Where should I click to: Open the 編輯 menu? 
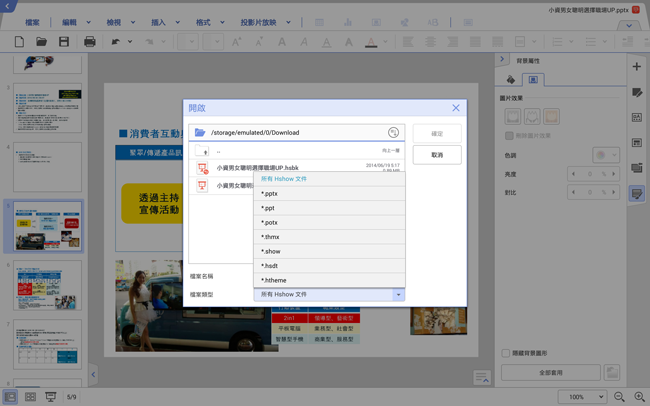[69, 22]
